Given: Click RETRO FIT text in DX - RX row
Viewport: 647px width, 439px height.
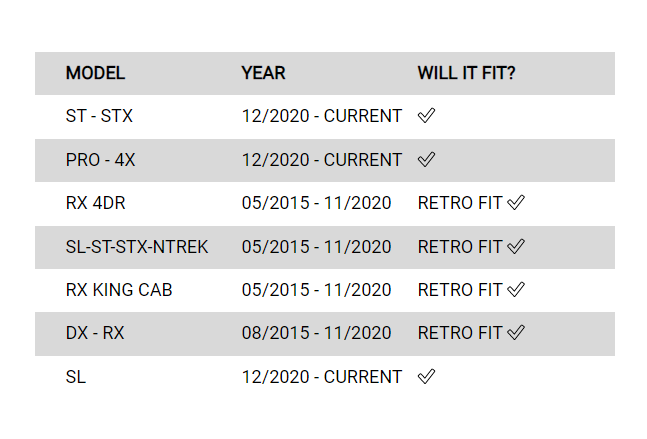Looking at the screenshot, I should tap(460, 334).
